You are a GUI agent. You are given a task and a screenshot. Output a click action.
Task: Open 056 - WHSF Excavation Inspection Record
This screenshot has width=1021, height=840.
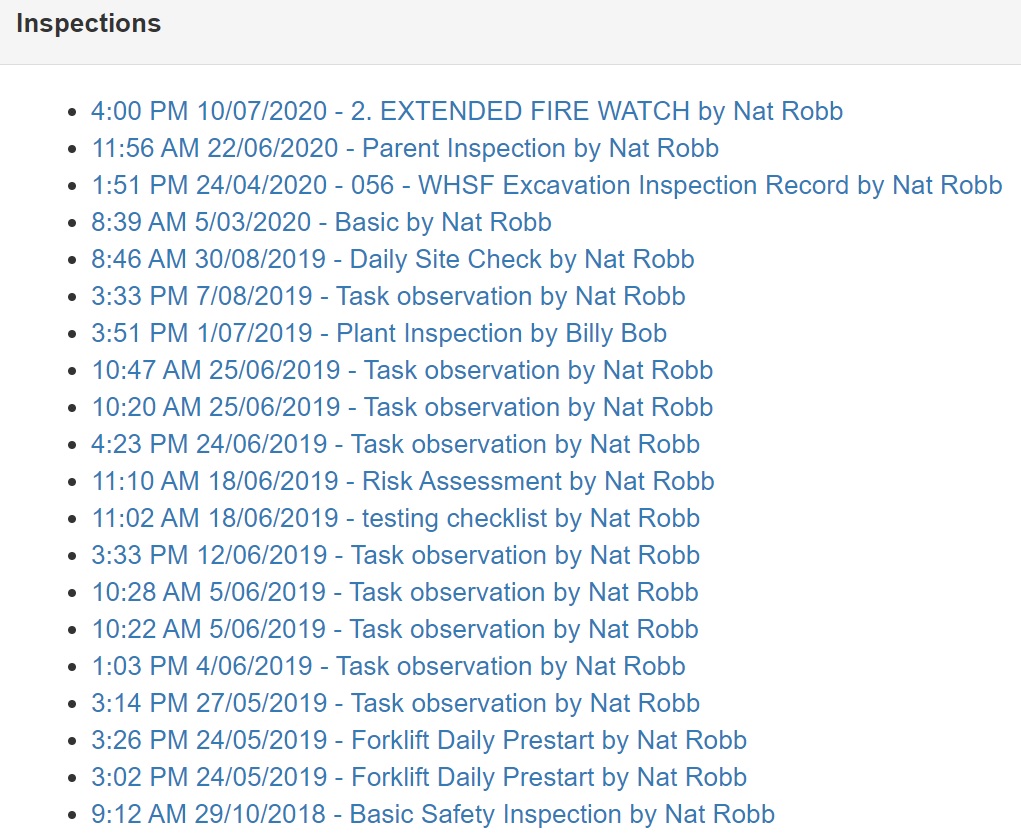pyautogui.click(x=546, y=185)
